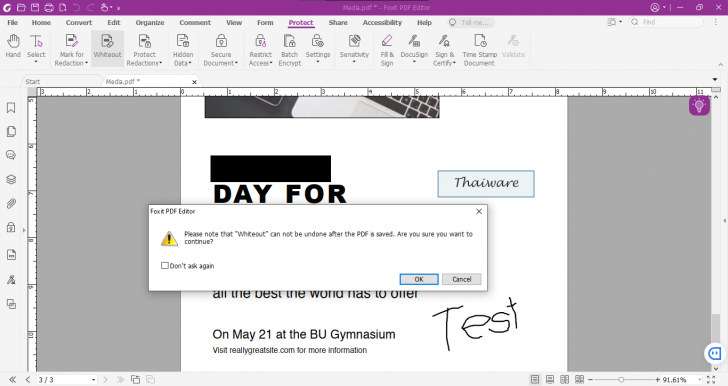
Task: Click the Tell me search box
Action: 471,22
